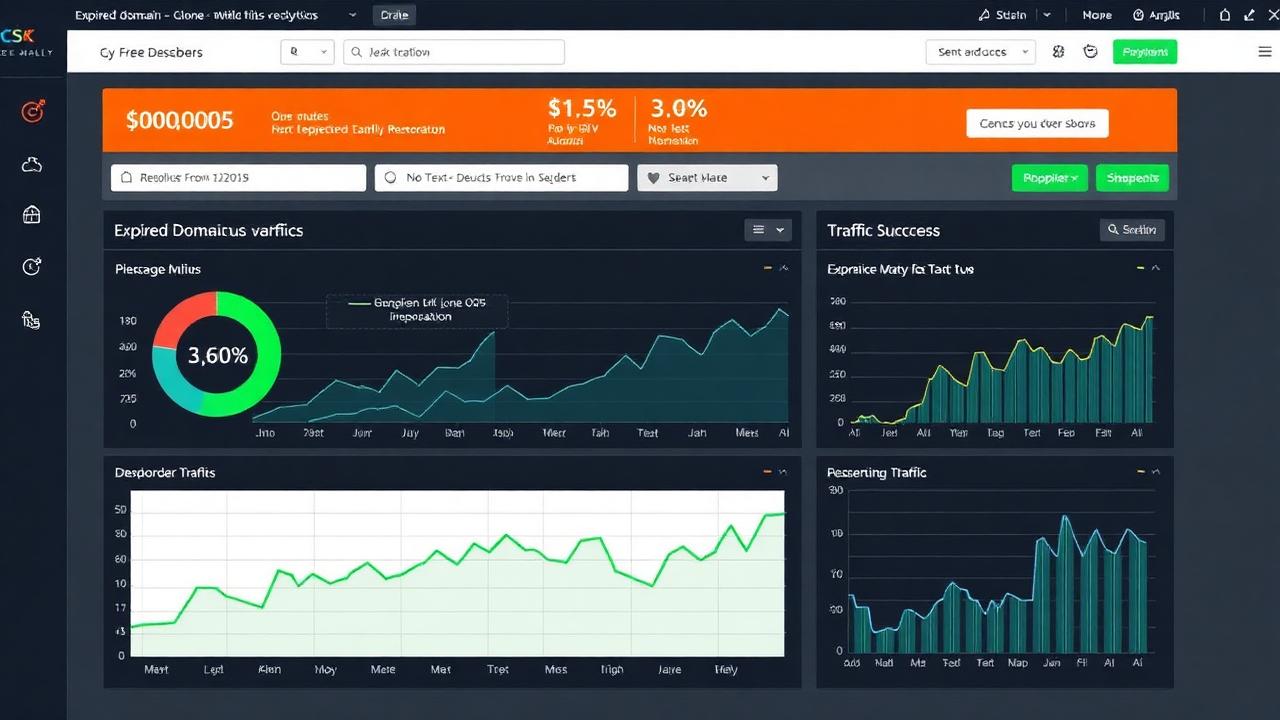Toggle the circle option in No Text field
The image size is (1280, 720).
tap(391, 178)
